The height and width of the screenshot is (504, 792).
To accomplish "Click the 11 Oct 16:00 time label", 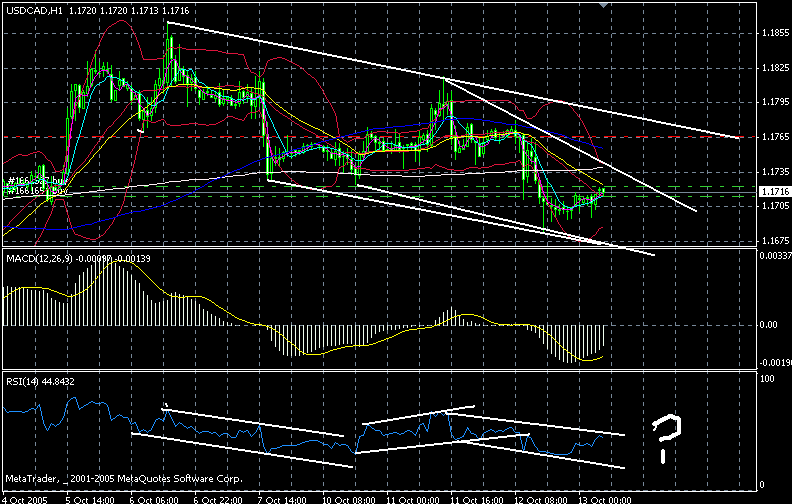I will [x=477, y=500].
